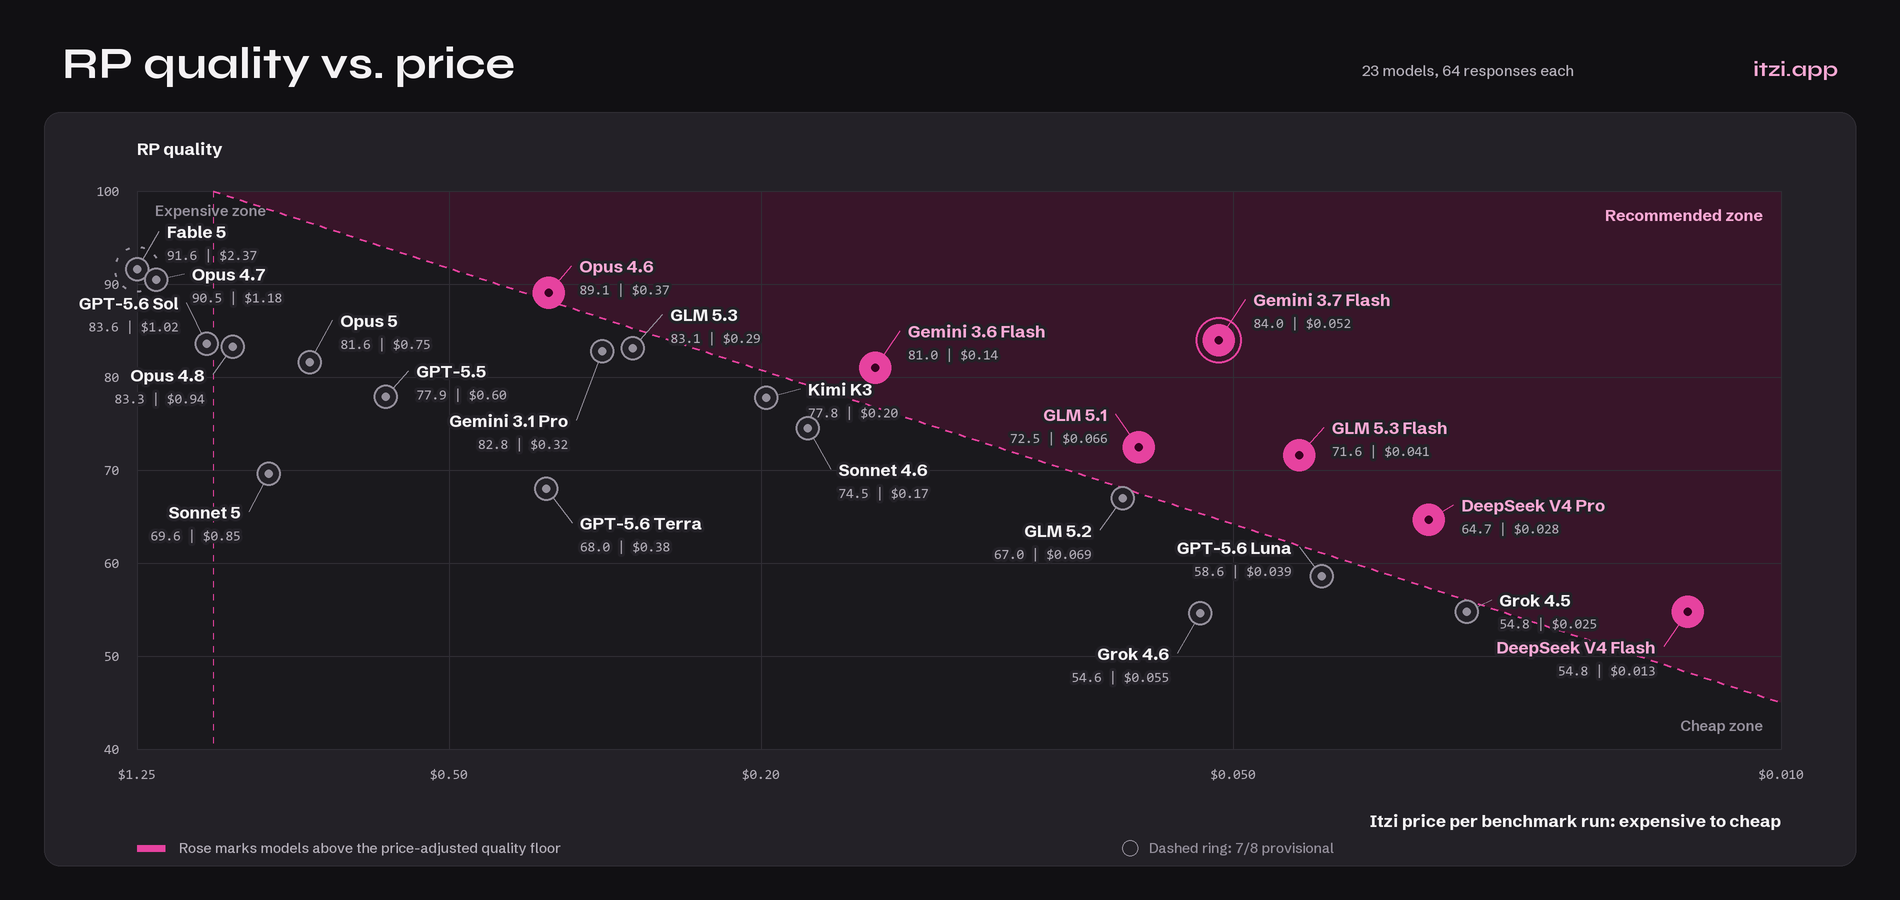Click the $0.050 x-axis tick label

pyautogui.click(x=1232, y=774)
